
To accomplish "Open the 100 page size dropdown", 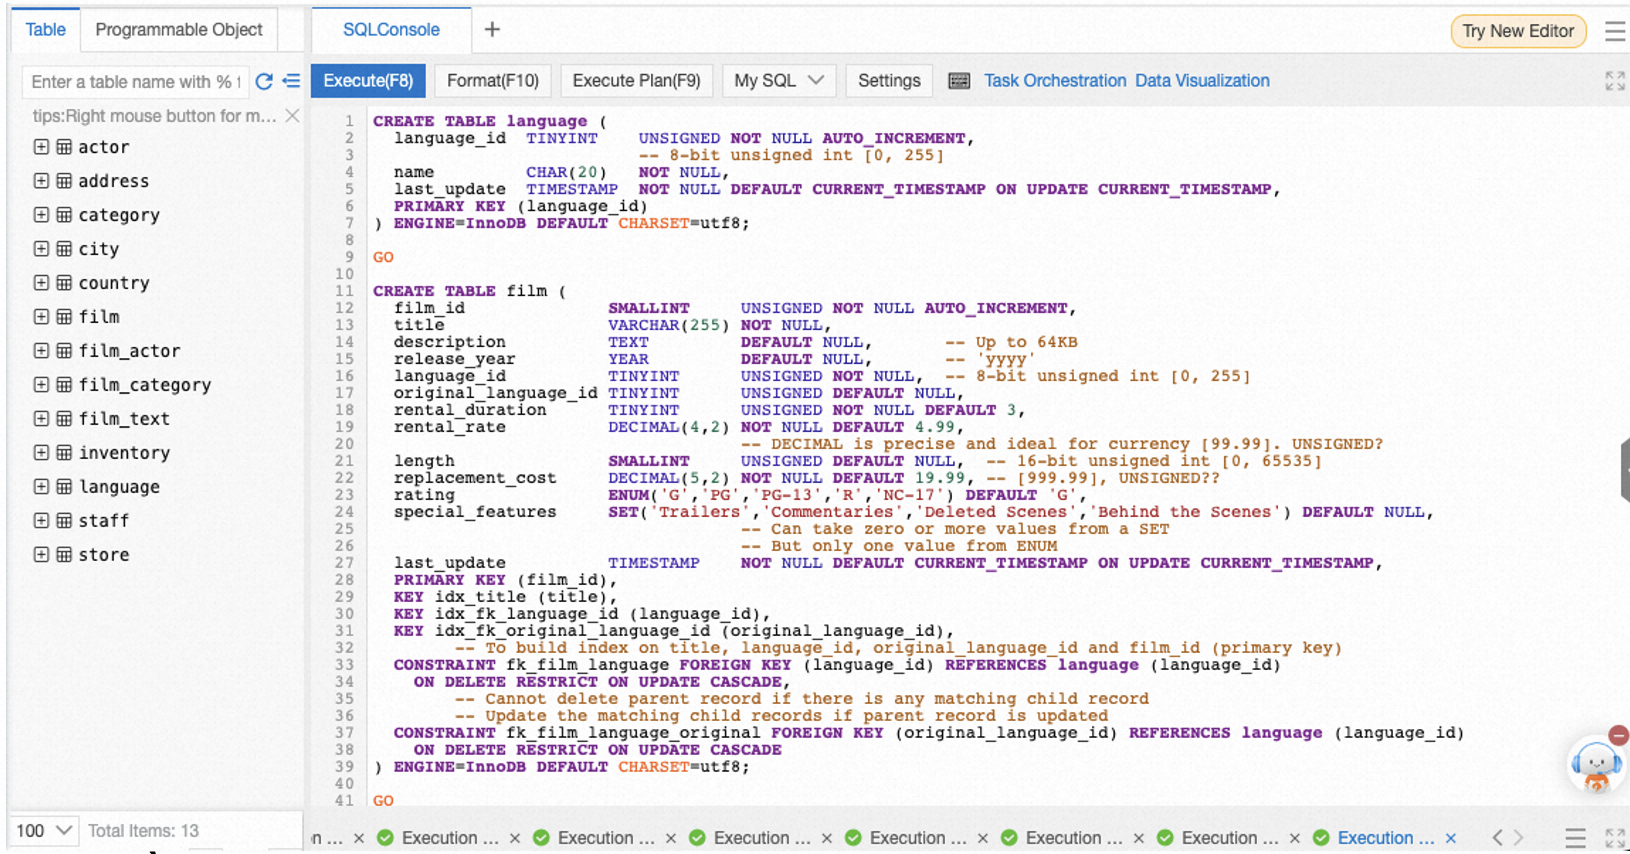I will 44,830.
